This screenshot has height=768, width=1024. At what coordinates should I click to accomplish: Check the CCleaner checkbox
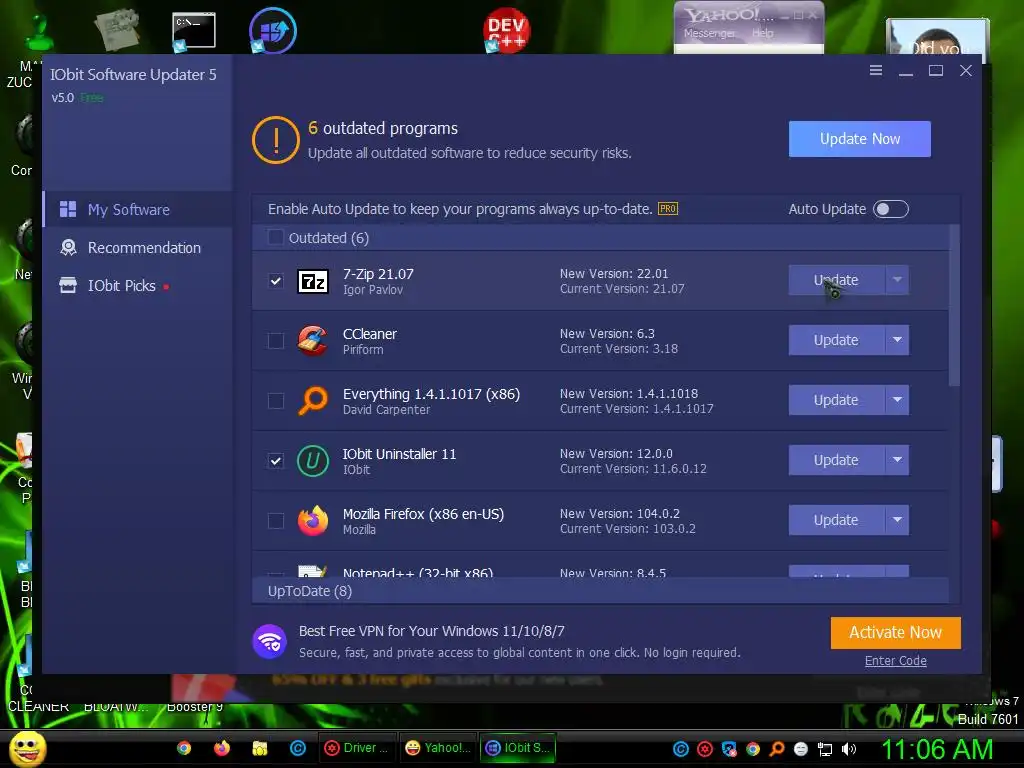point(276,341)
